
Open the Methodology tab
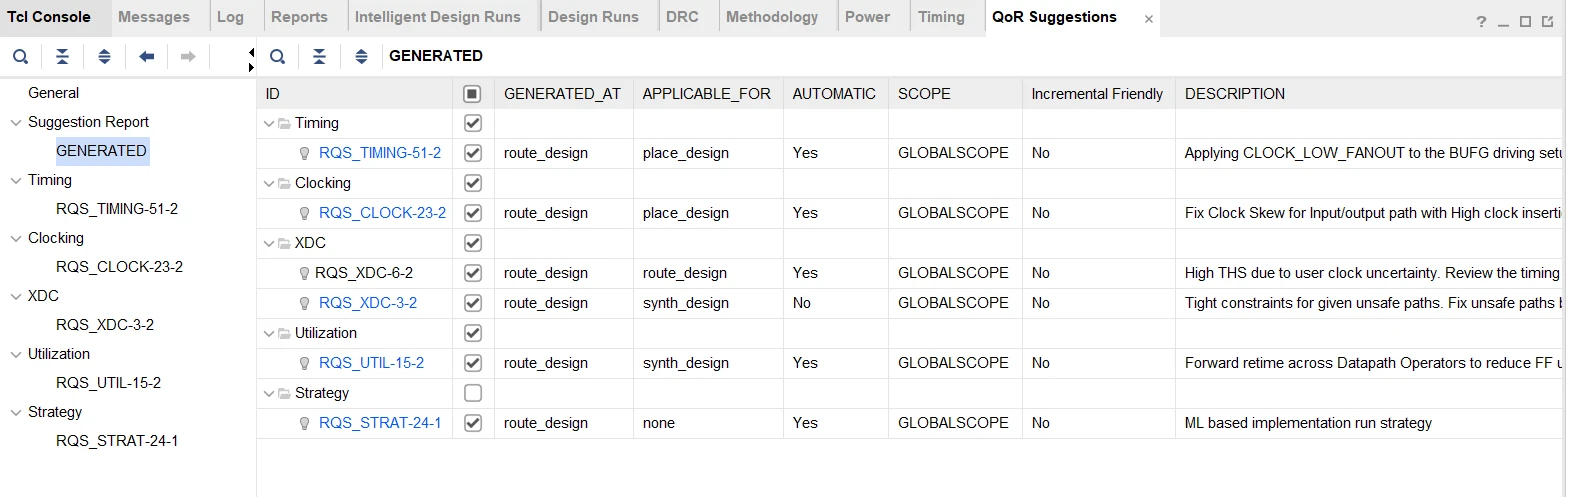[x=772, y=17]
